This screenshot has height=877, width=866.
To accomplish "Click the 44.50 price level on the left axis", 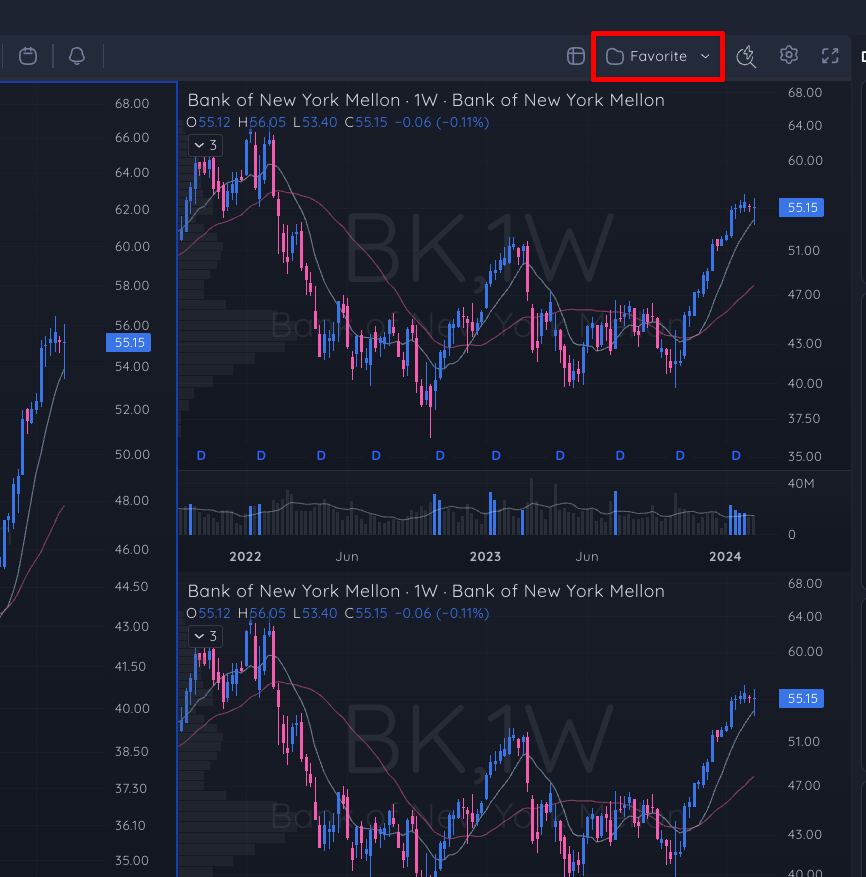I will (x=133, y=587).
